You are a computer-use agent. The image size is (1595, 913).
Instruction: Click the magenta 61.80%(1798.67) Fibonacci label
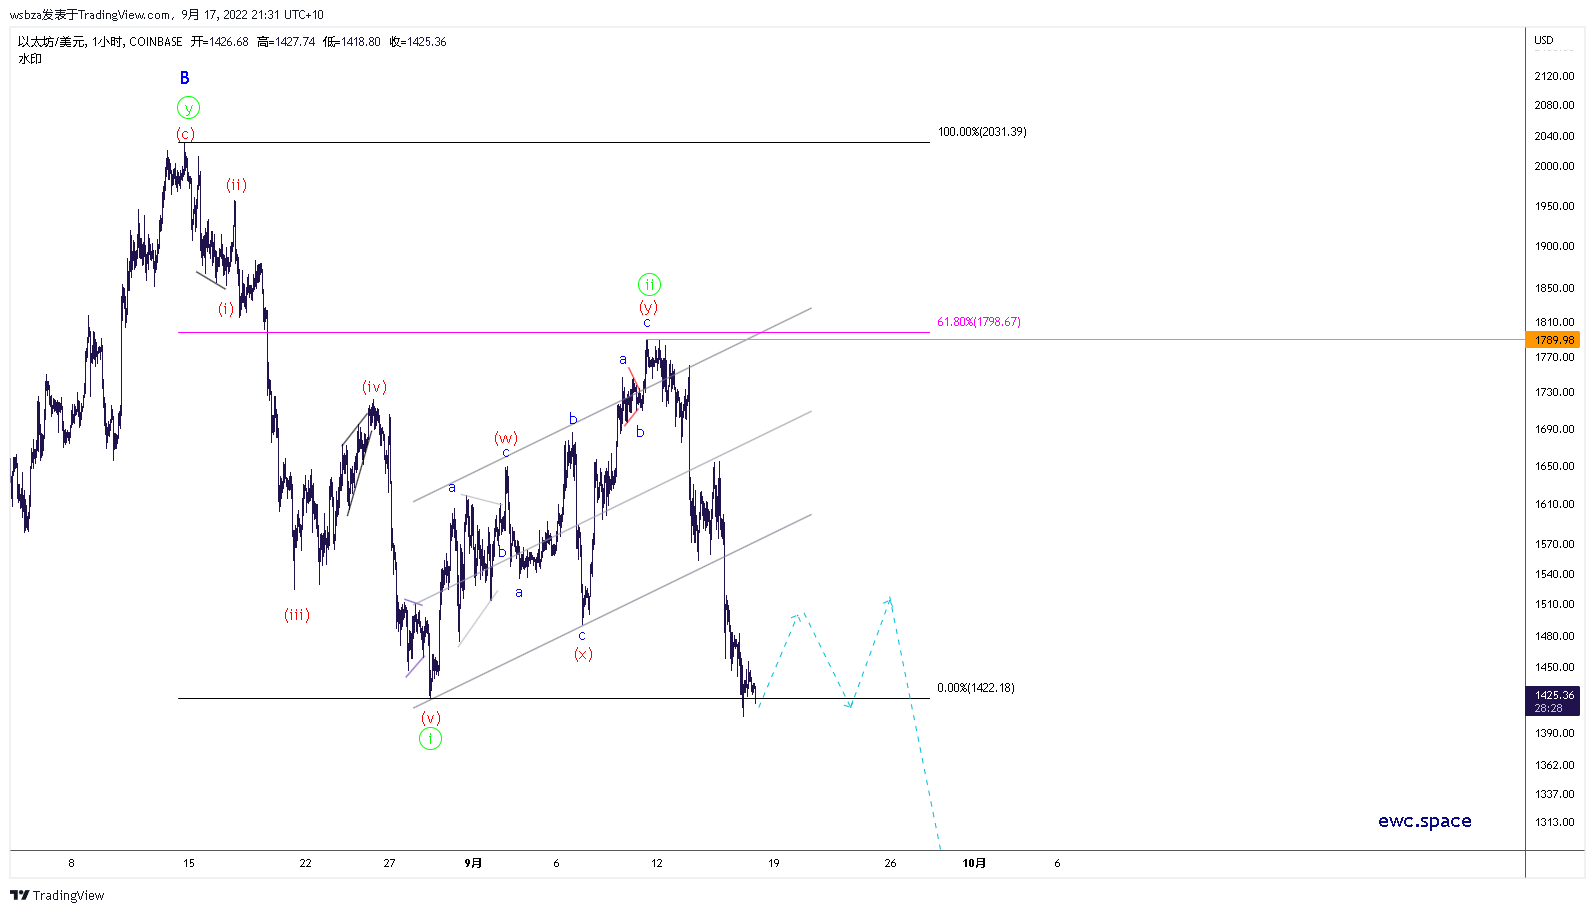click(x=979, y=322)
